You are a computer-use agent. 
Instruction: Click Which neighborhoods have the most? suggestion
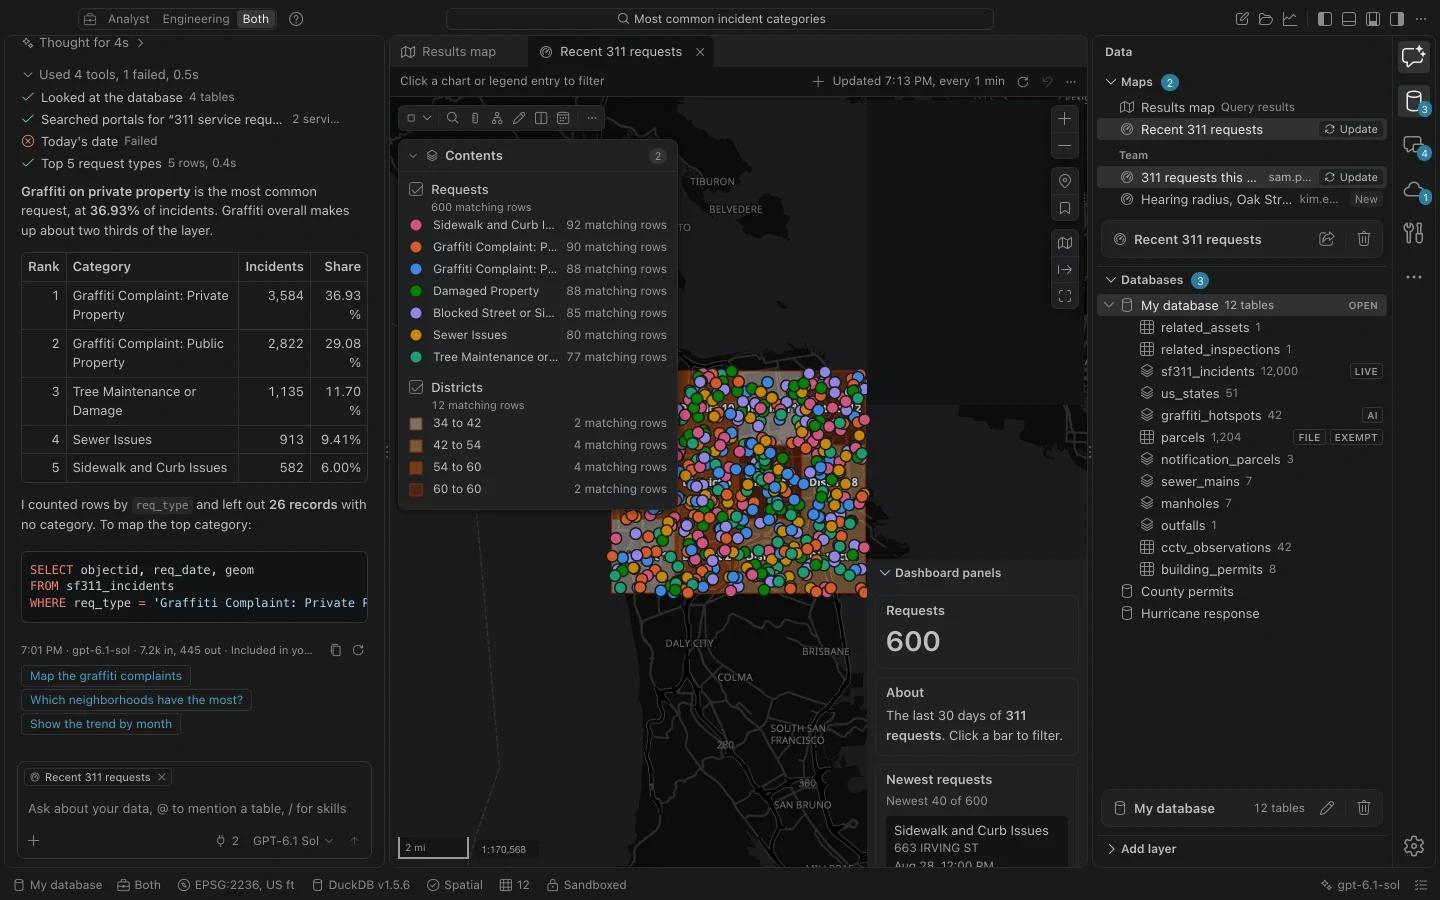coord(136,700)
